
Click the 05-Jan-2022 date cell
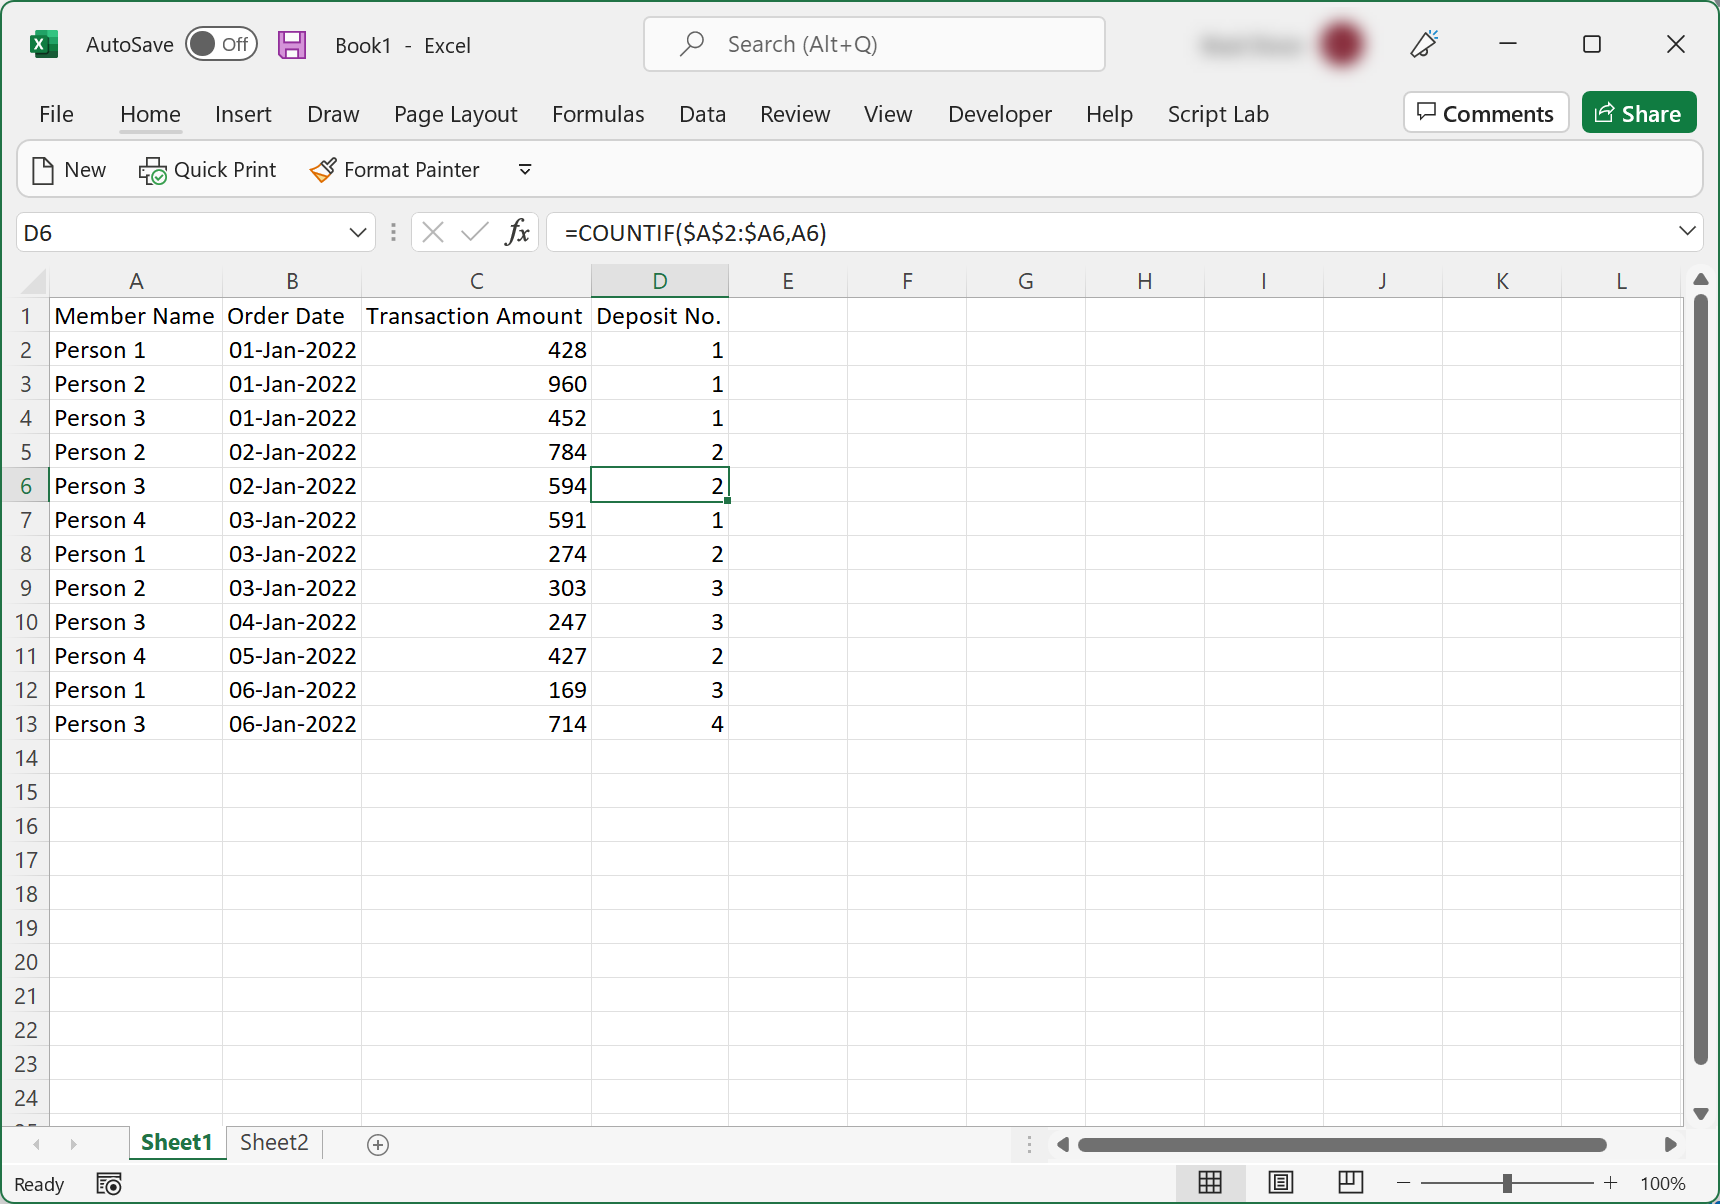(292, 656)
